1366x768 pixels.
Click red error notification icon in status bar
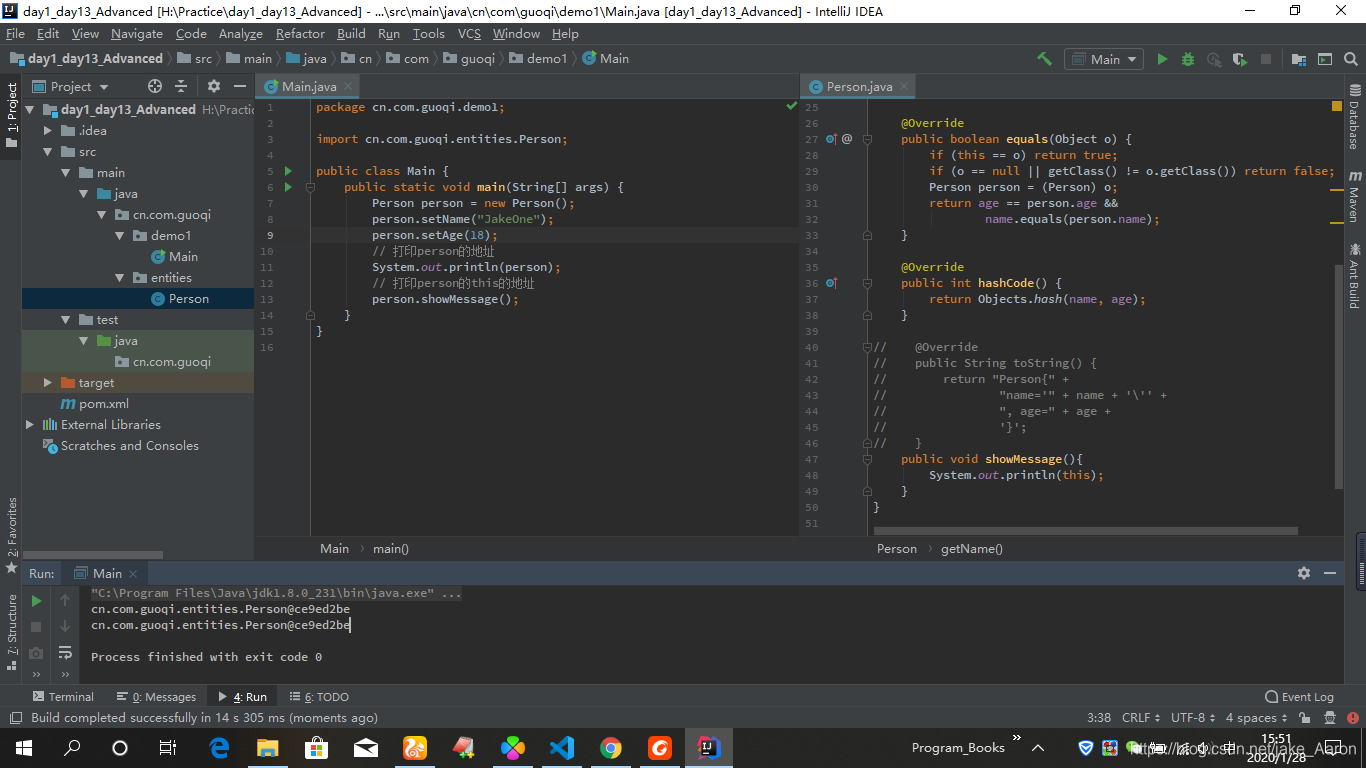(x=1353, y=718)
